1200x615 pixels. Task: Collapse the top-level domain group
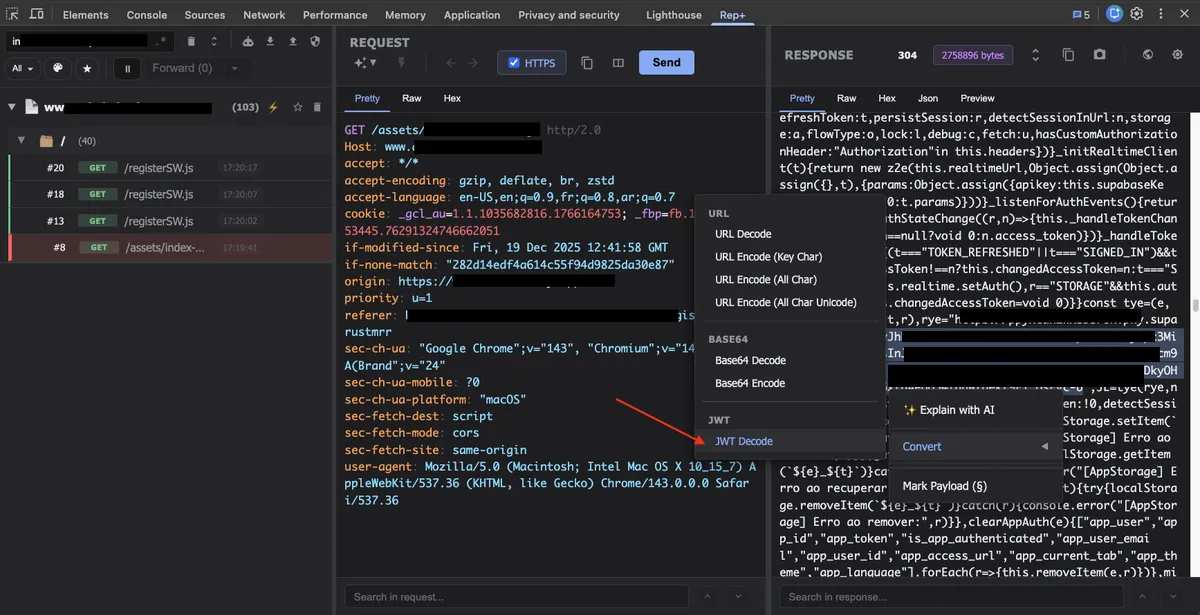12,107
